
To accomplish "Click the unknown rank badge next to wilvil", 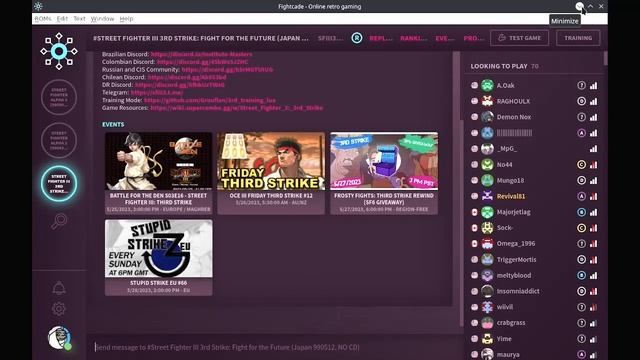I will [582, 307].
